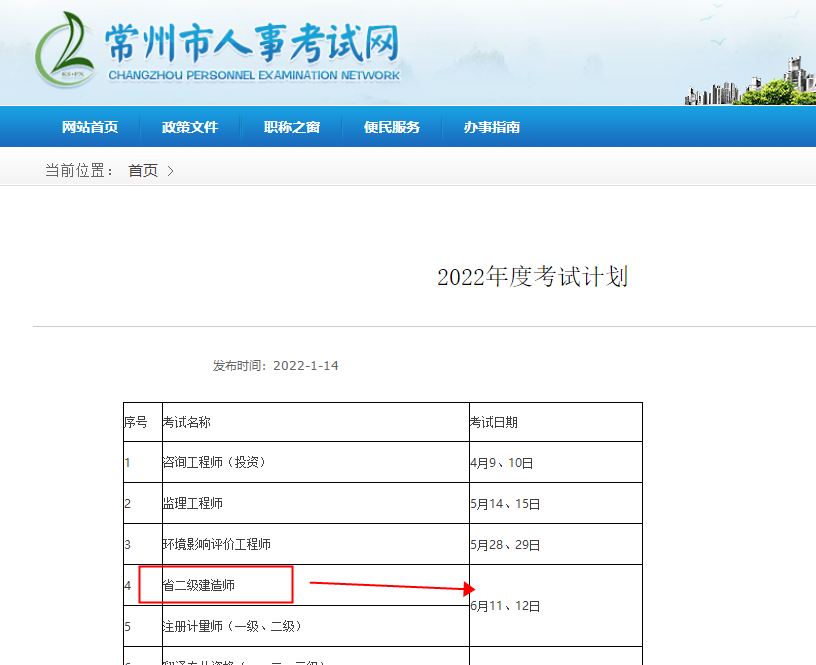Open the 办事指南 menu item

491,126
